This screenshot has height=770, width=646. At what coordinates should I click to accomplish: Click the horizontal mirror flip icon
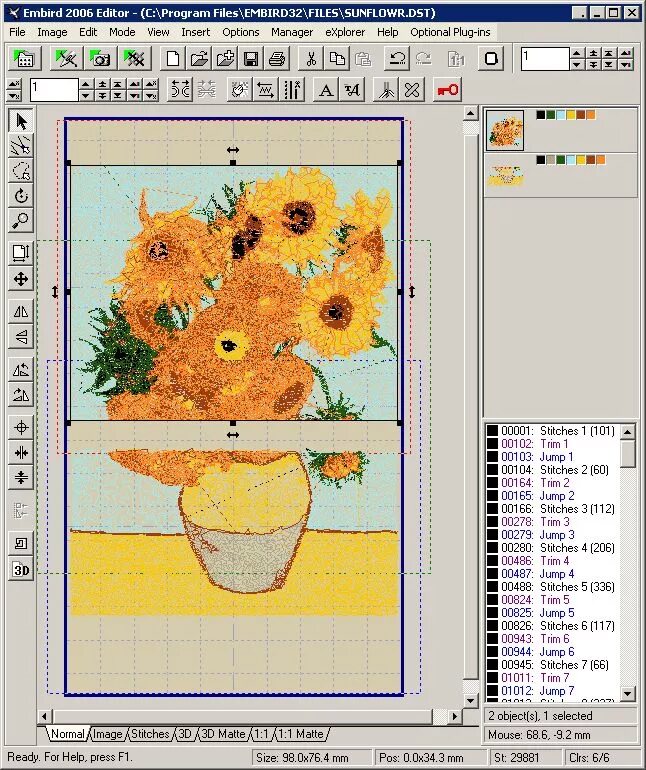click(x=21, y=311)
